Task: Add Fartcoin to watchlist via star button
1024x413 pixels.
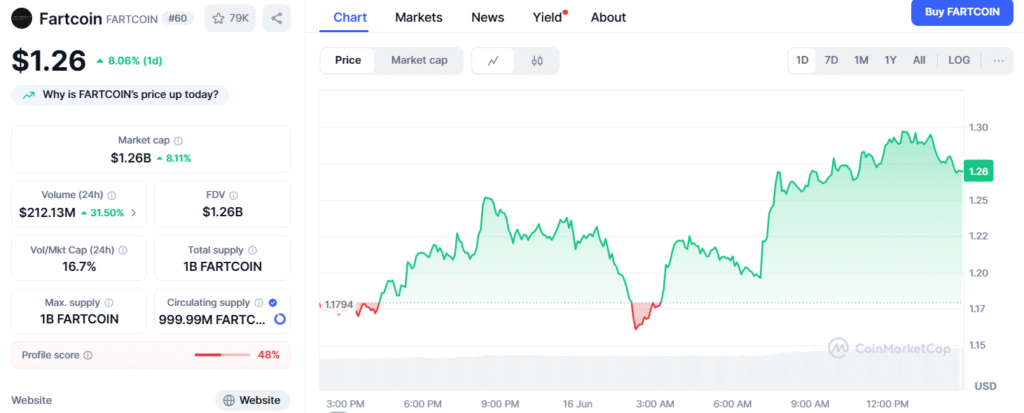Action: [230, 18]
